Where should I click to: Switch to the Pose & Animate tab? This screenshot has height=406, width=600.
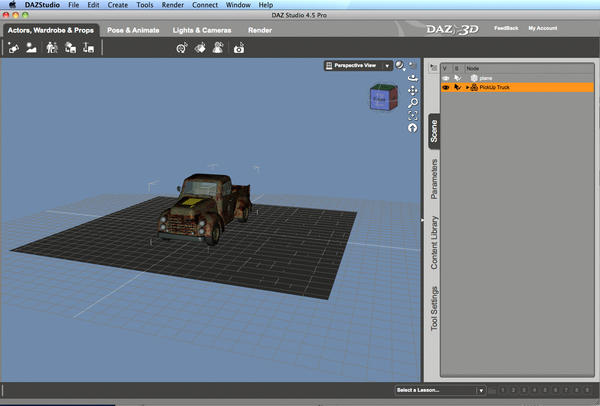pyautogui.click(x=135, y=31)
